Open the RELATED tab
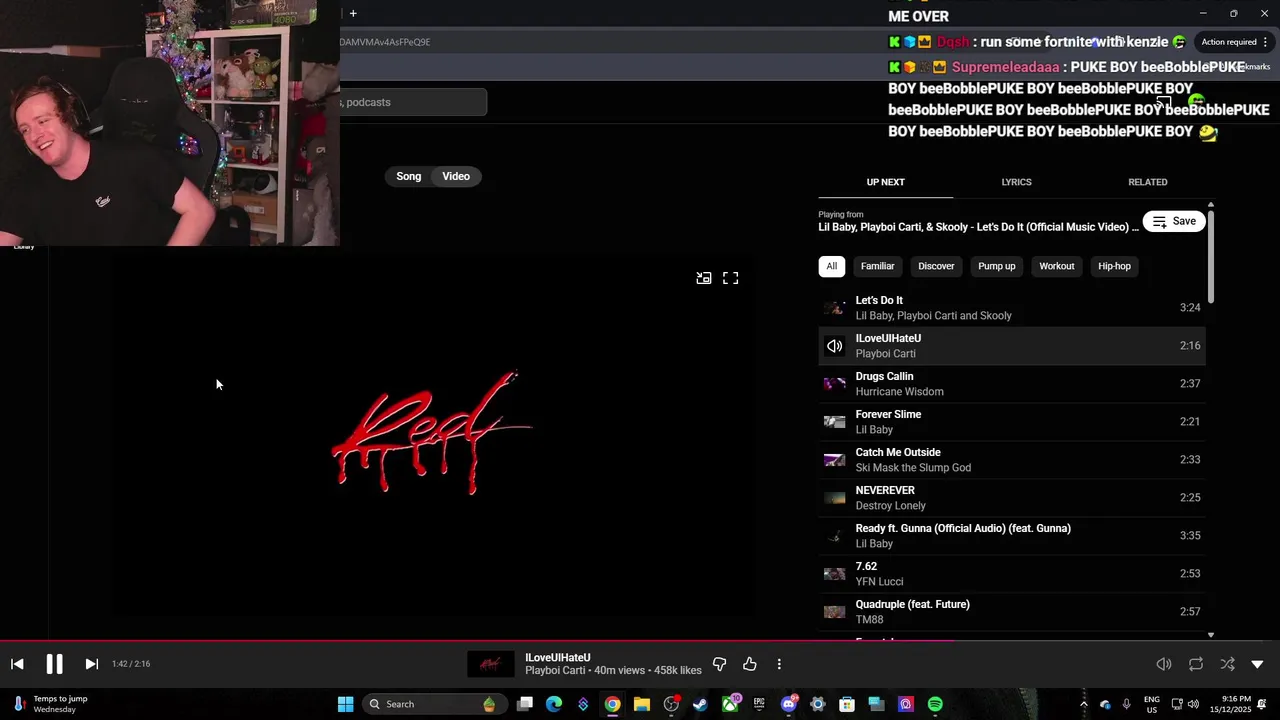1280x720 pixels. [1148, 182]
